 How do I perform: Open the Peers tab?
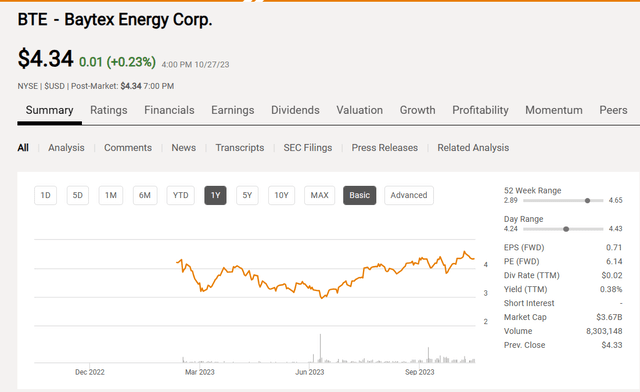coord(613,110)
